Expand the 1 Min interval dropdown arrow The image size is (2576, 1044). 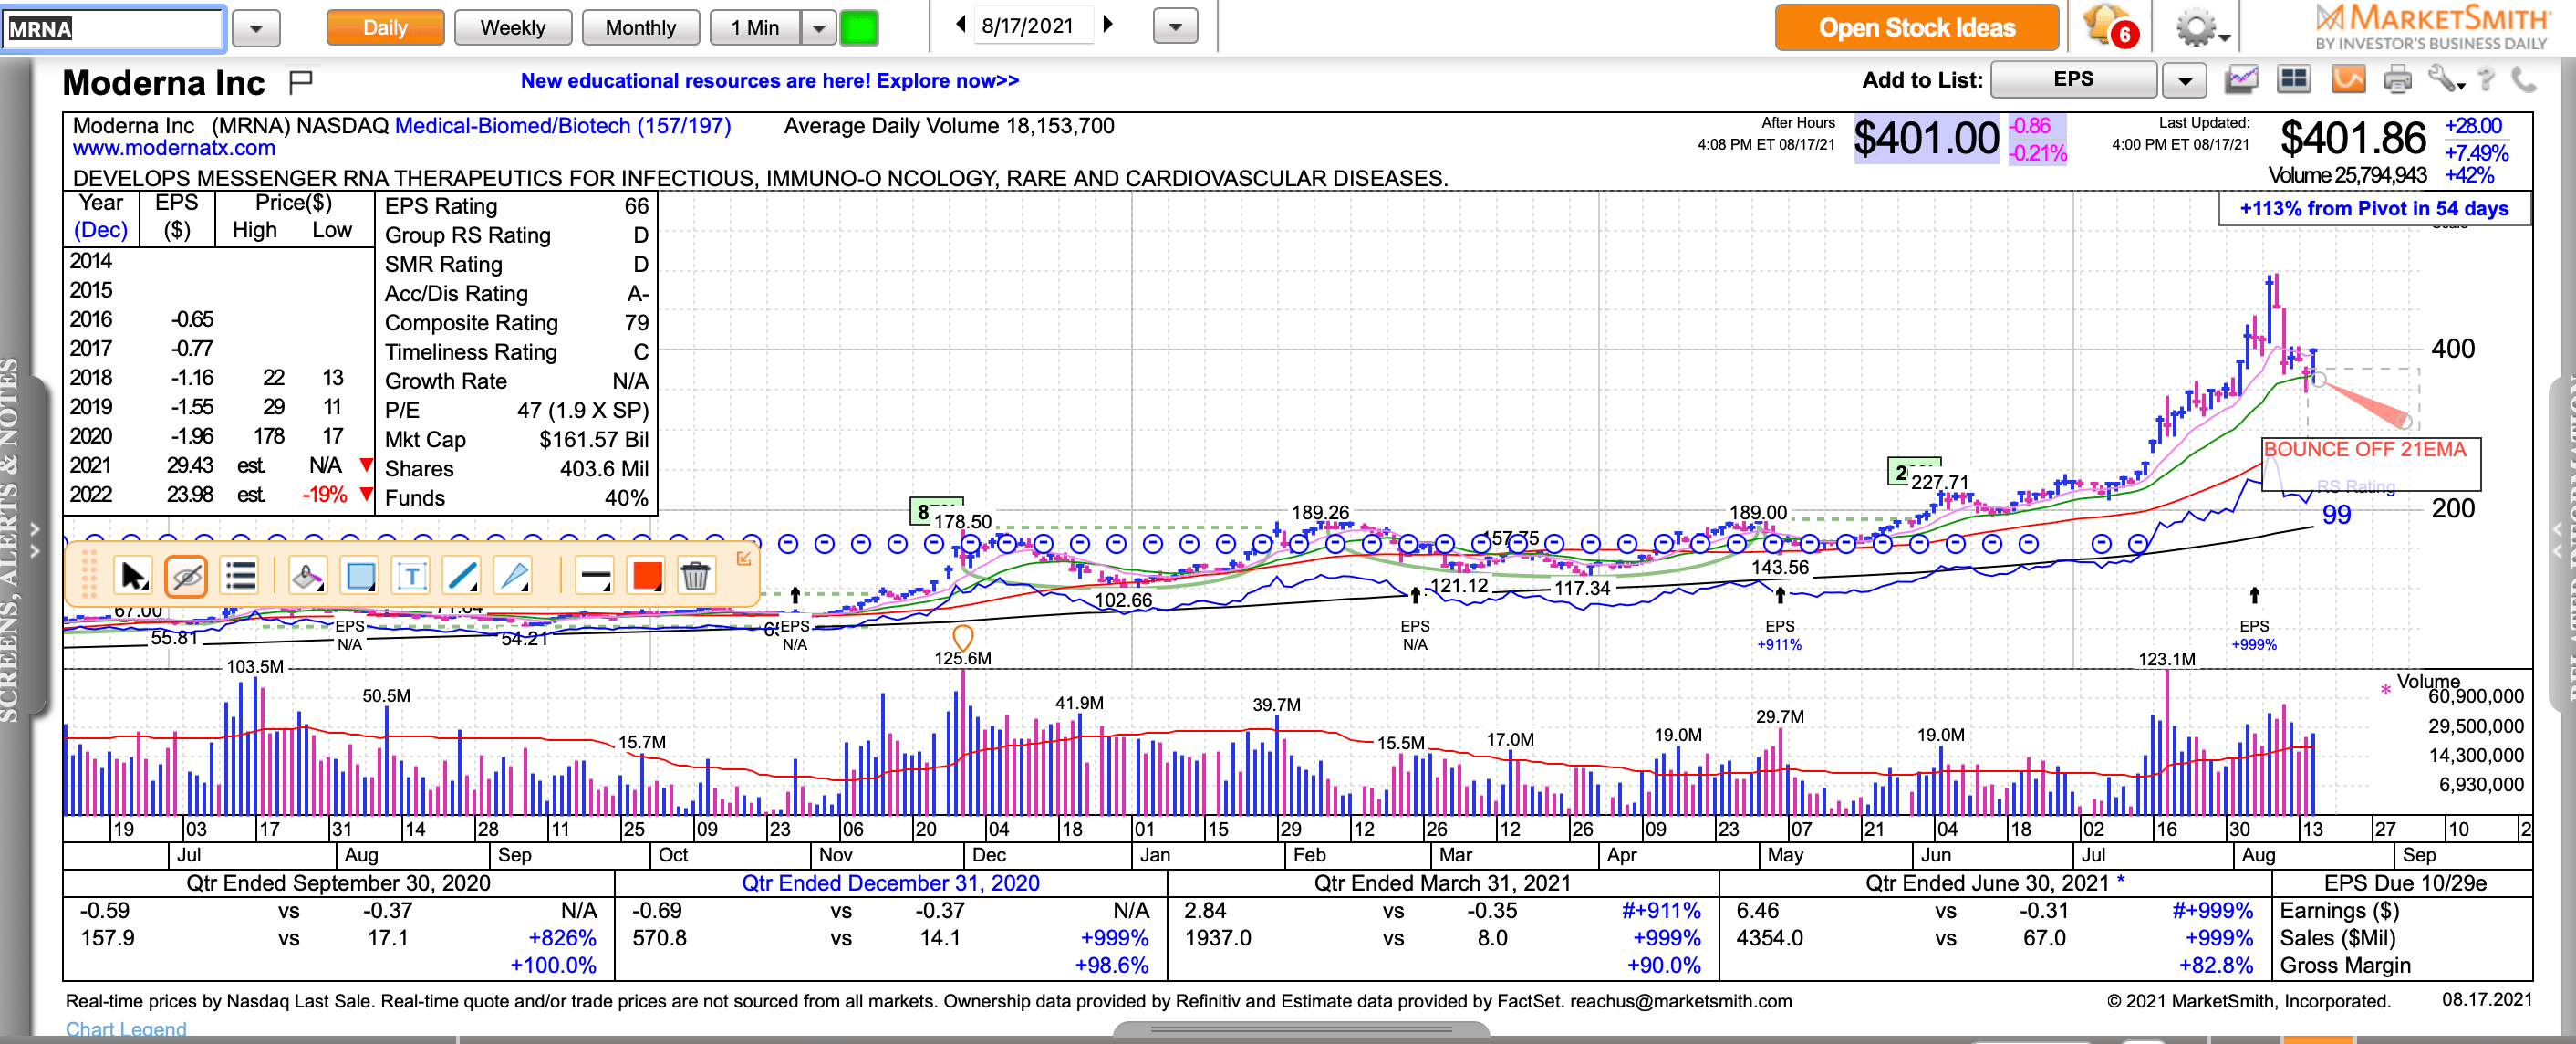[x=819, y=28]
